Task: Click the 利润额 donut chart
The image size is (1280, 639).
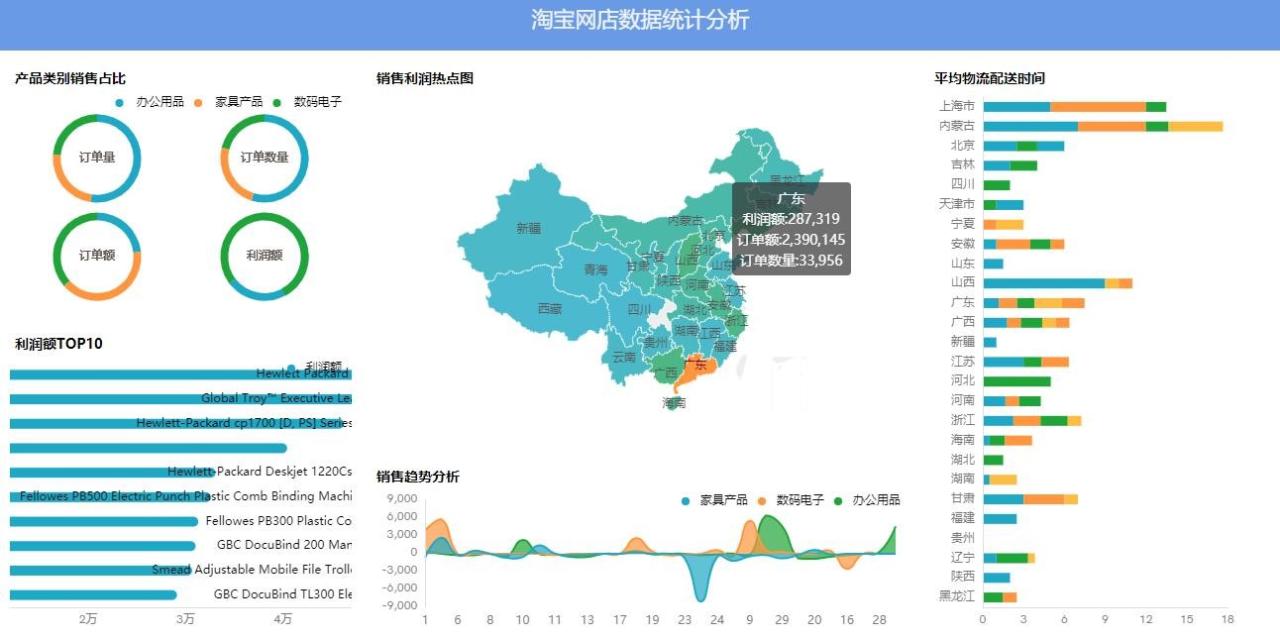Action: pyautogui.click(x=264, y=256)
